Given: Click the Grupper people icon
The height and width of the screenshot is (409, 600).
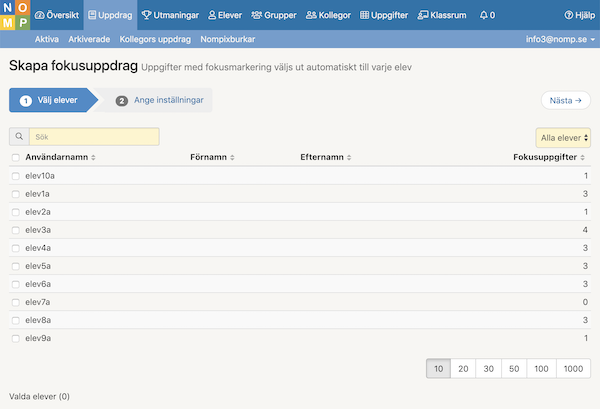Looking at the screenshot, I should tap(256, 15).
